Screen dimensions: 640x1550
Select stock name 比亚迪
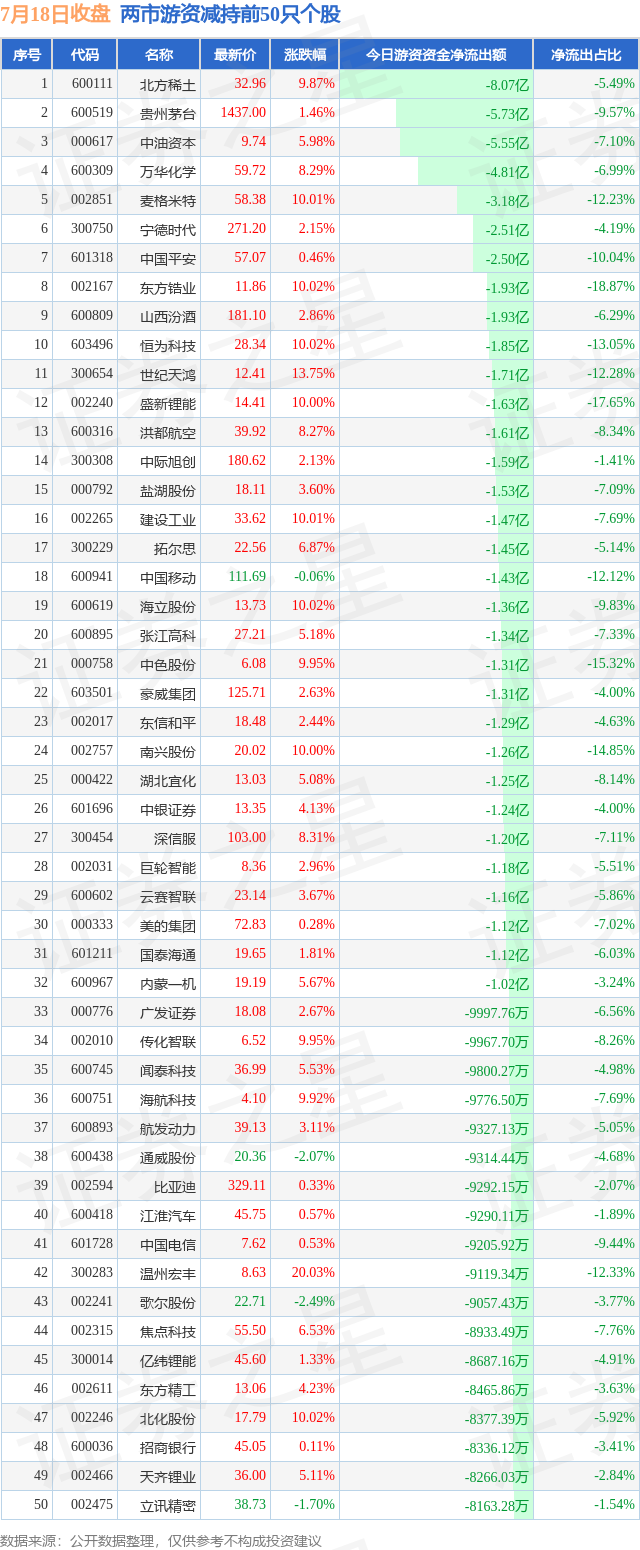click(x=175, y=1186)
